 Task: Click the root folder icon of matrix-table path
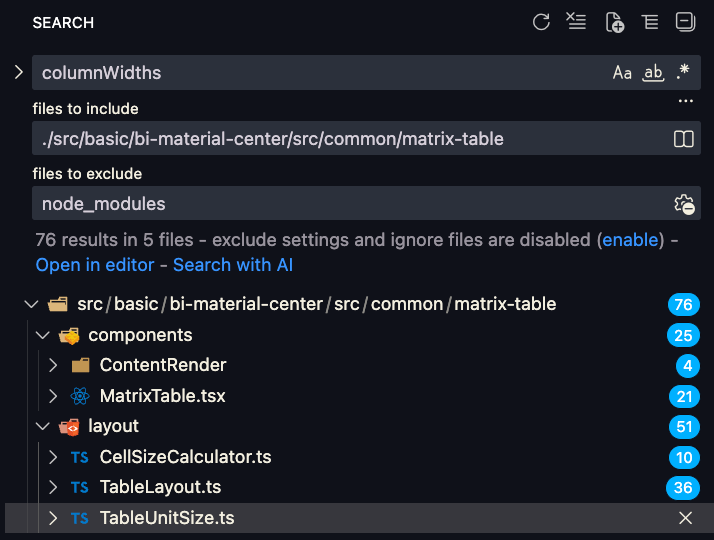click(58, 304)
